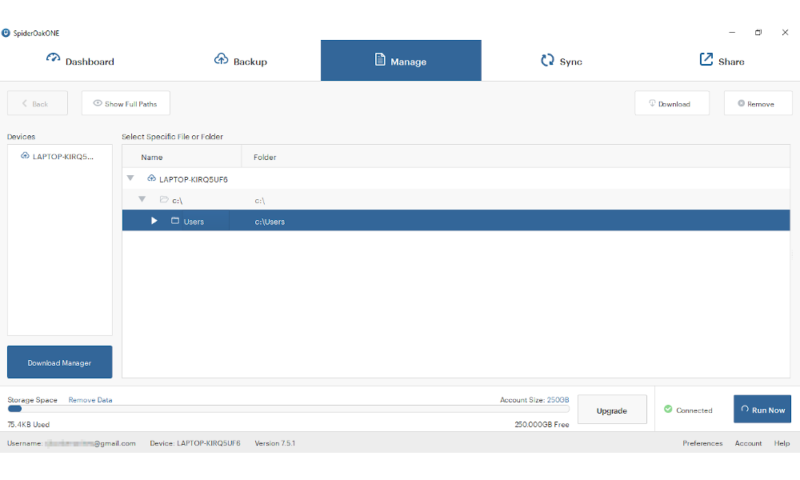Click the Remove button

(x=758, y=104)
